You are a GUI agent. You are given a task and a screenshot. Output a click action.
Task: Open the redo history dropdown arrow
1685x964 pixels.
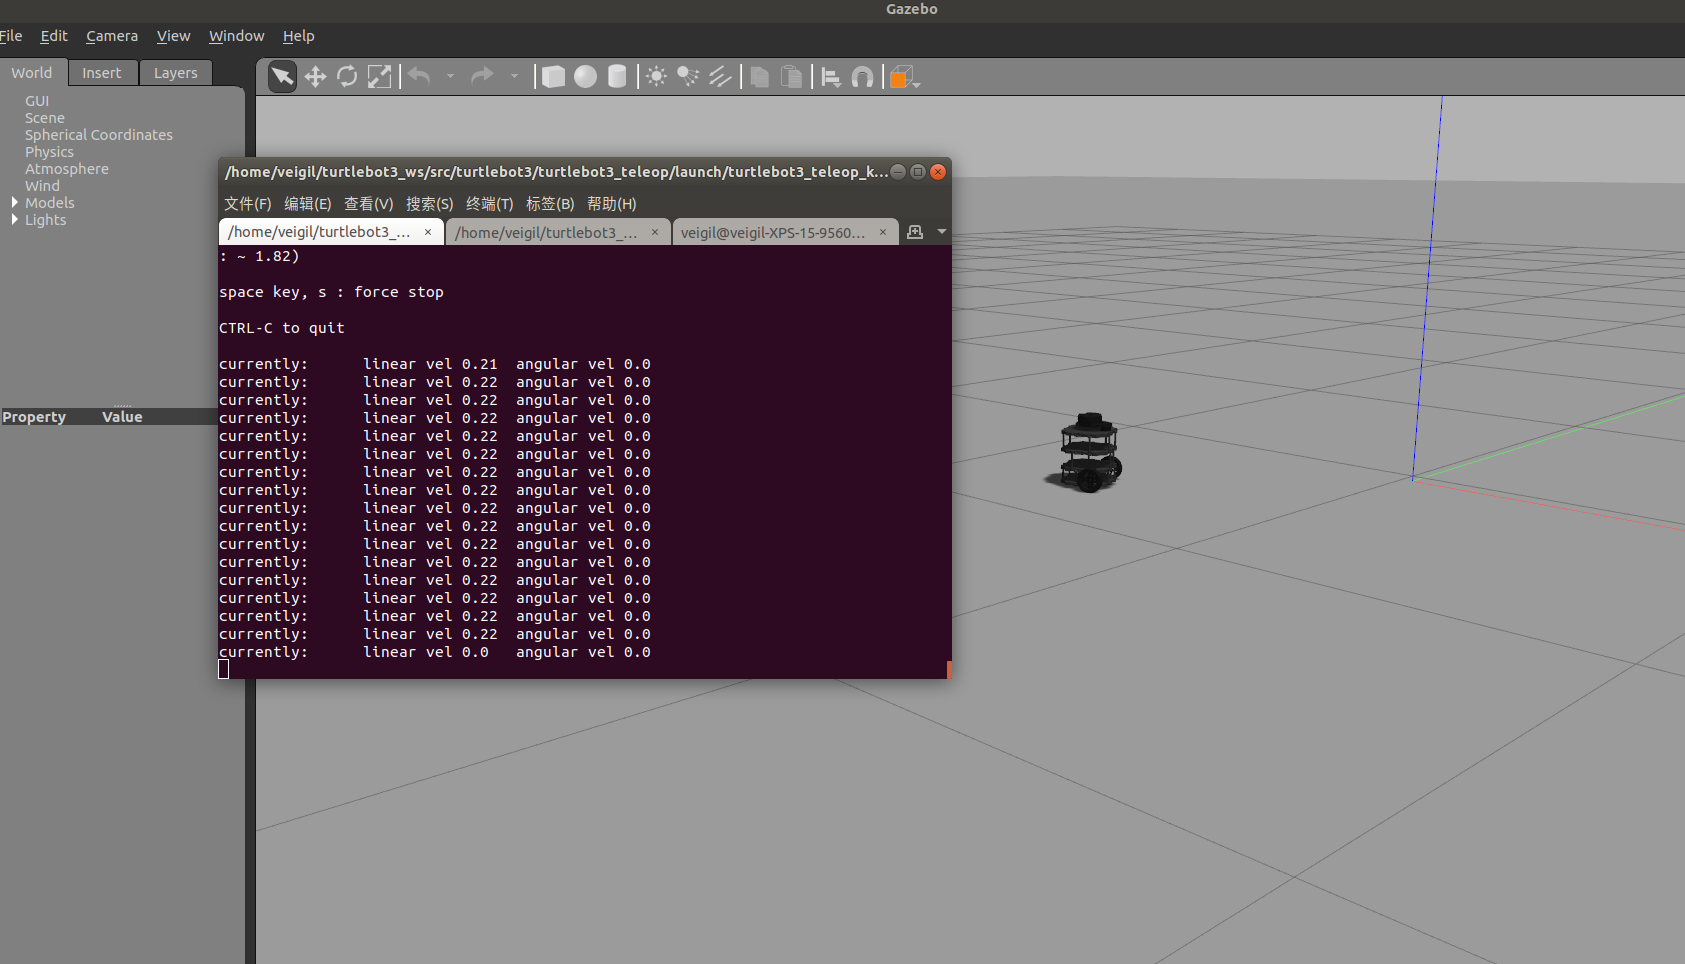514,76
